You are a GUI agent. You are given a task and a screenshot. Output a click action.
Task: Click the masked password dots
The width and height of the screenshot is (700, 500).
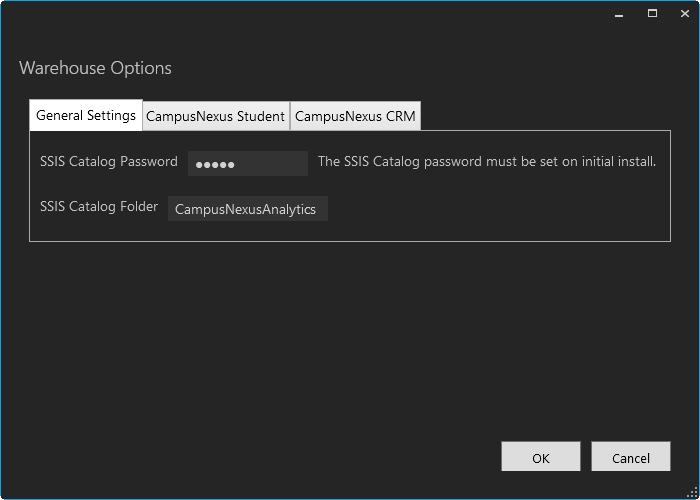tap(214, 164)
